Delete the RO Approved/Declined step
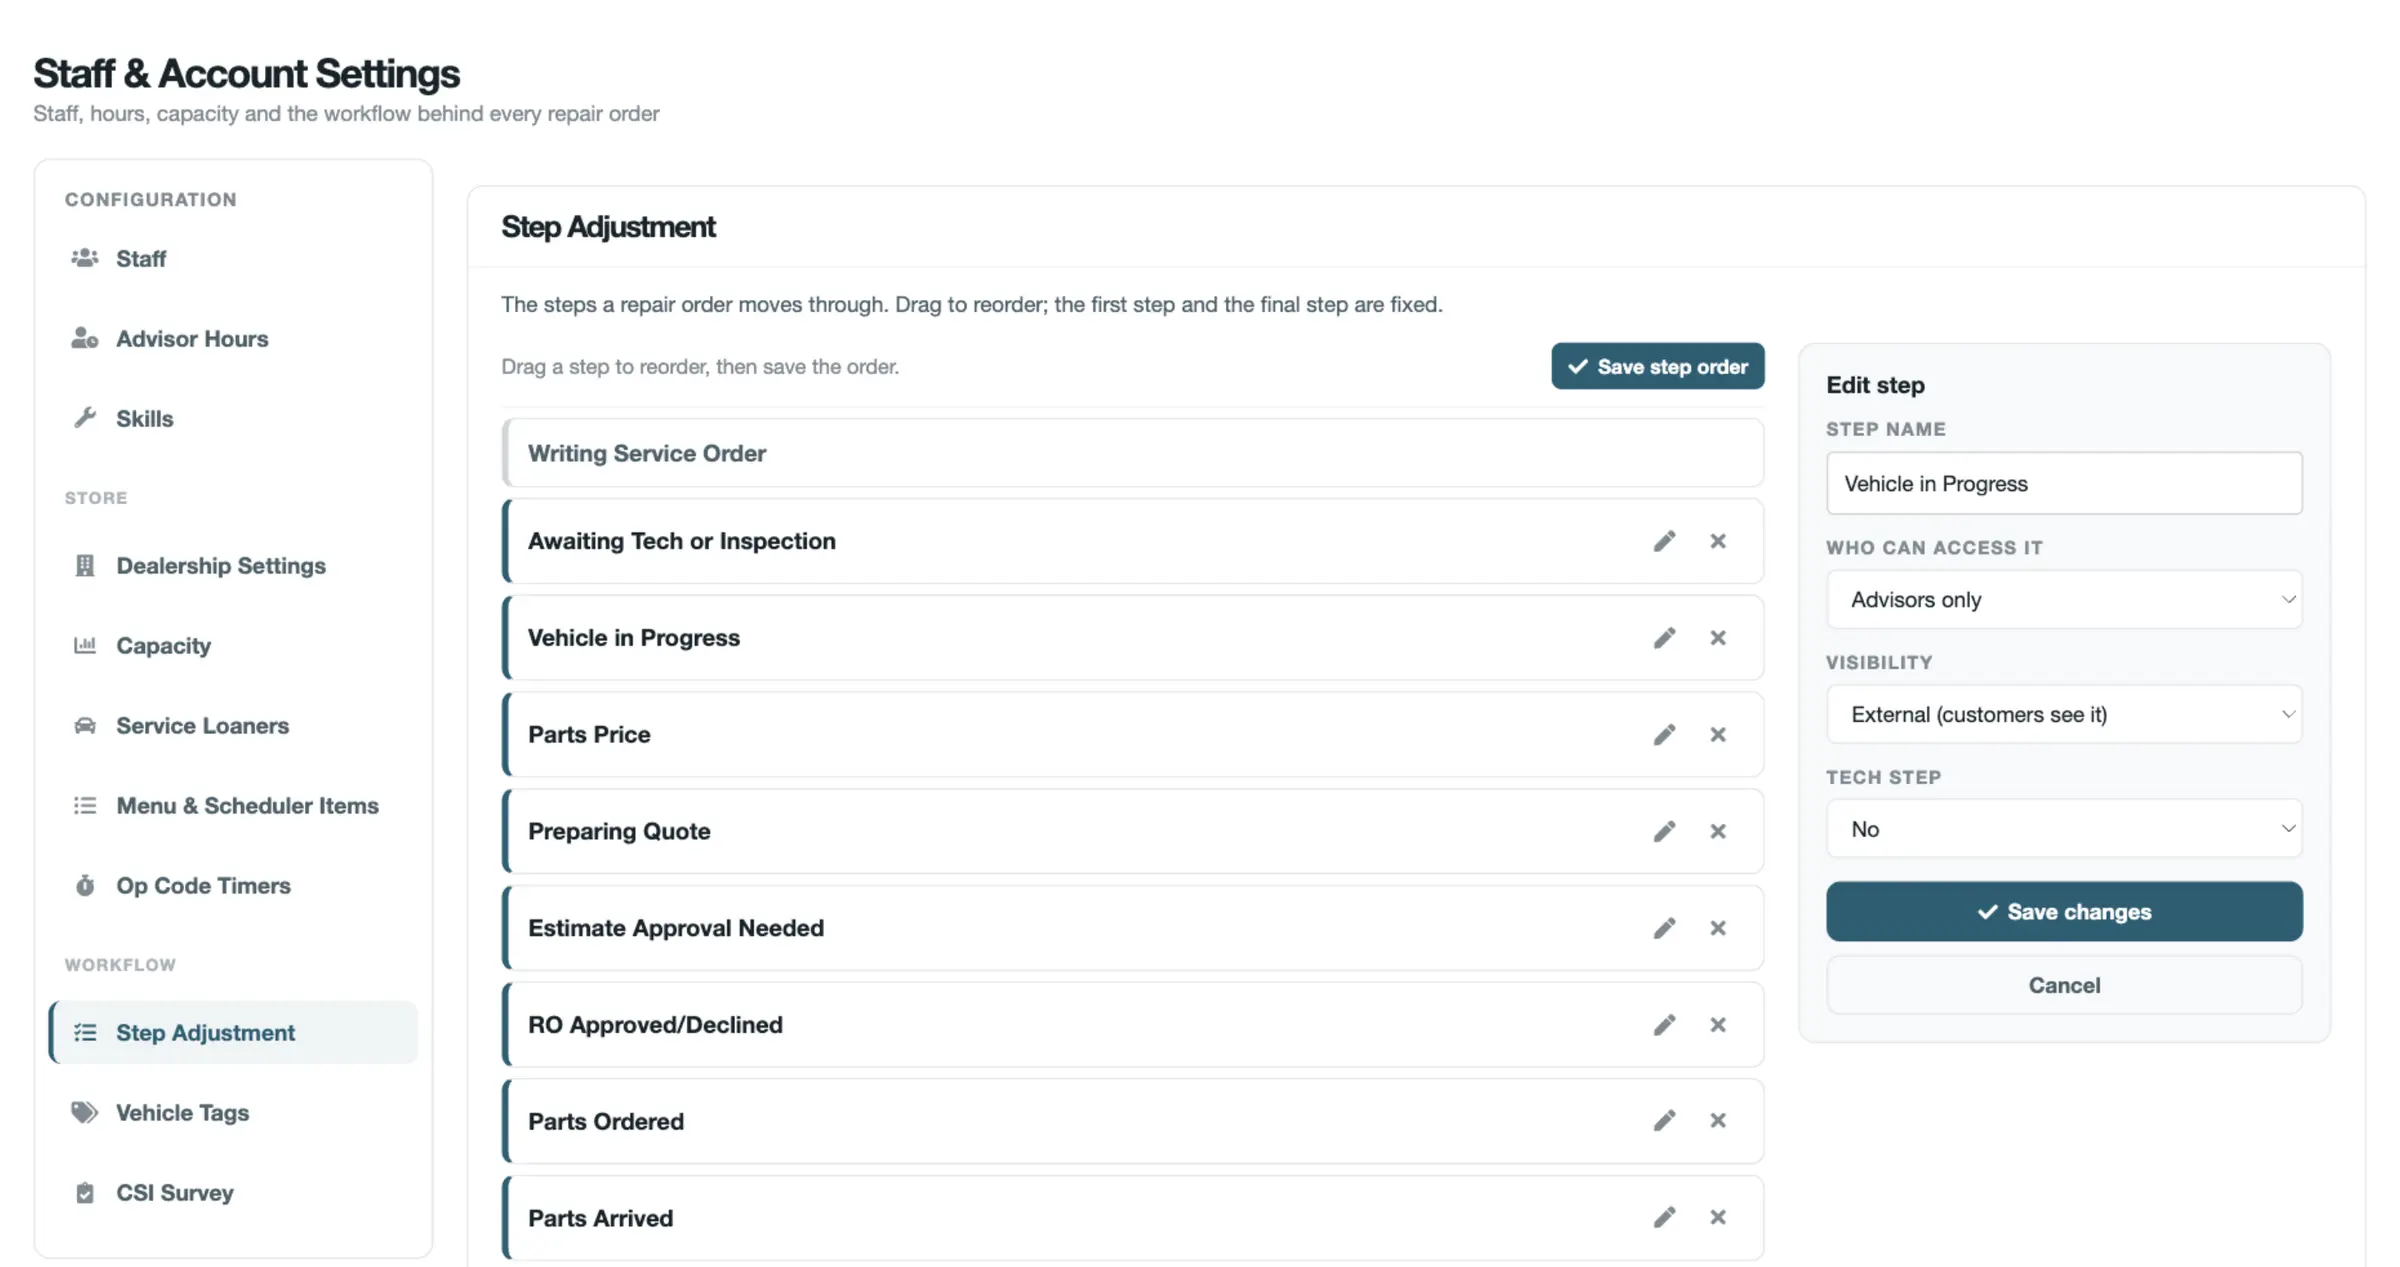 pos(1718,1025)
